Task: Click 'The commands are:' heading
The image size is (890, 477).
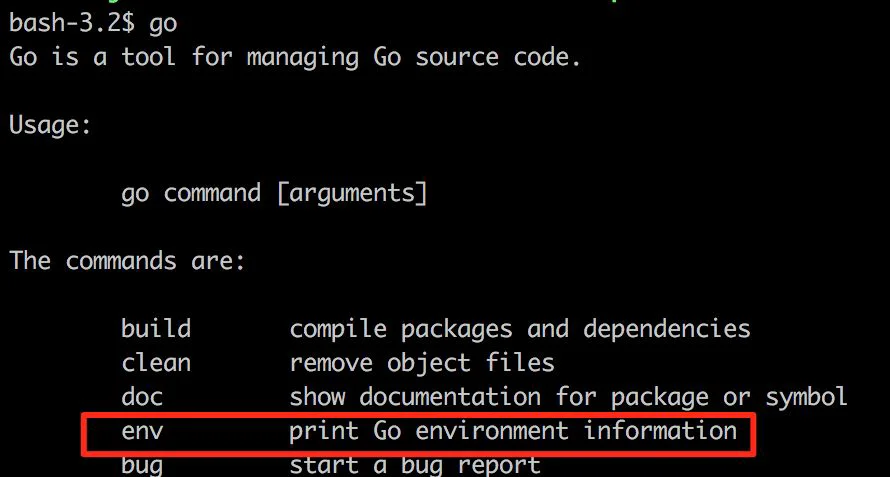Action: click(127, 261)
